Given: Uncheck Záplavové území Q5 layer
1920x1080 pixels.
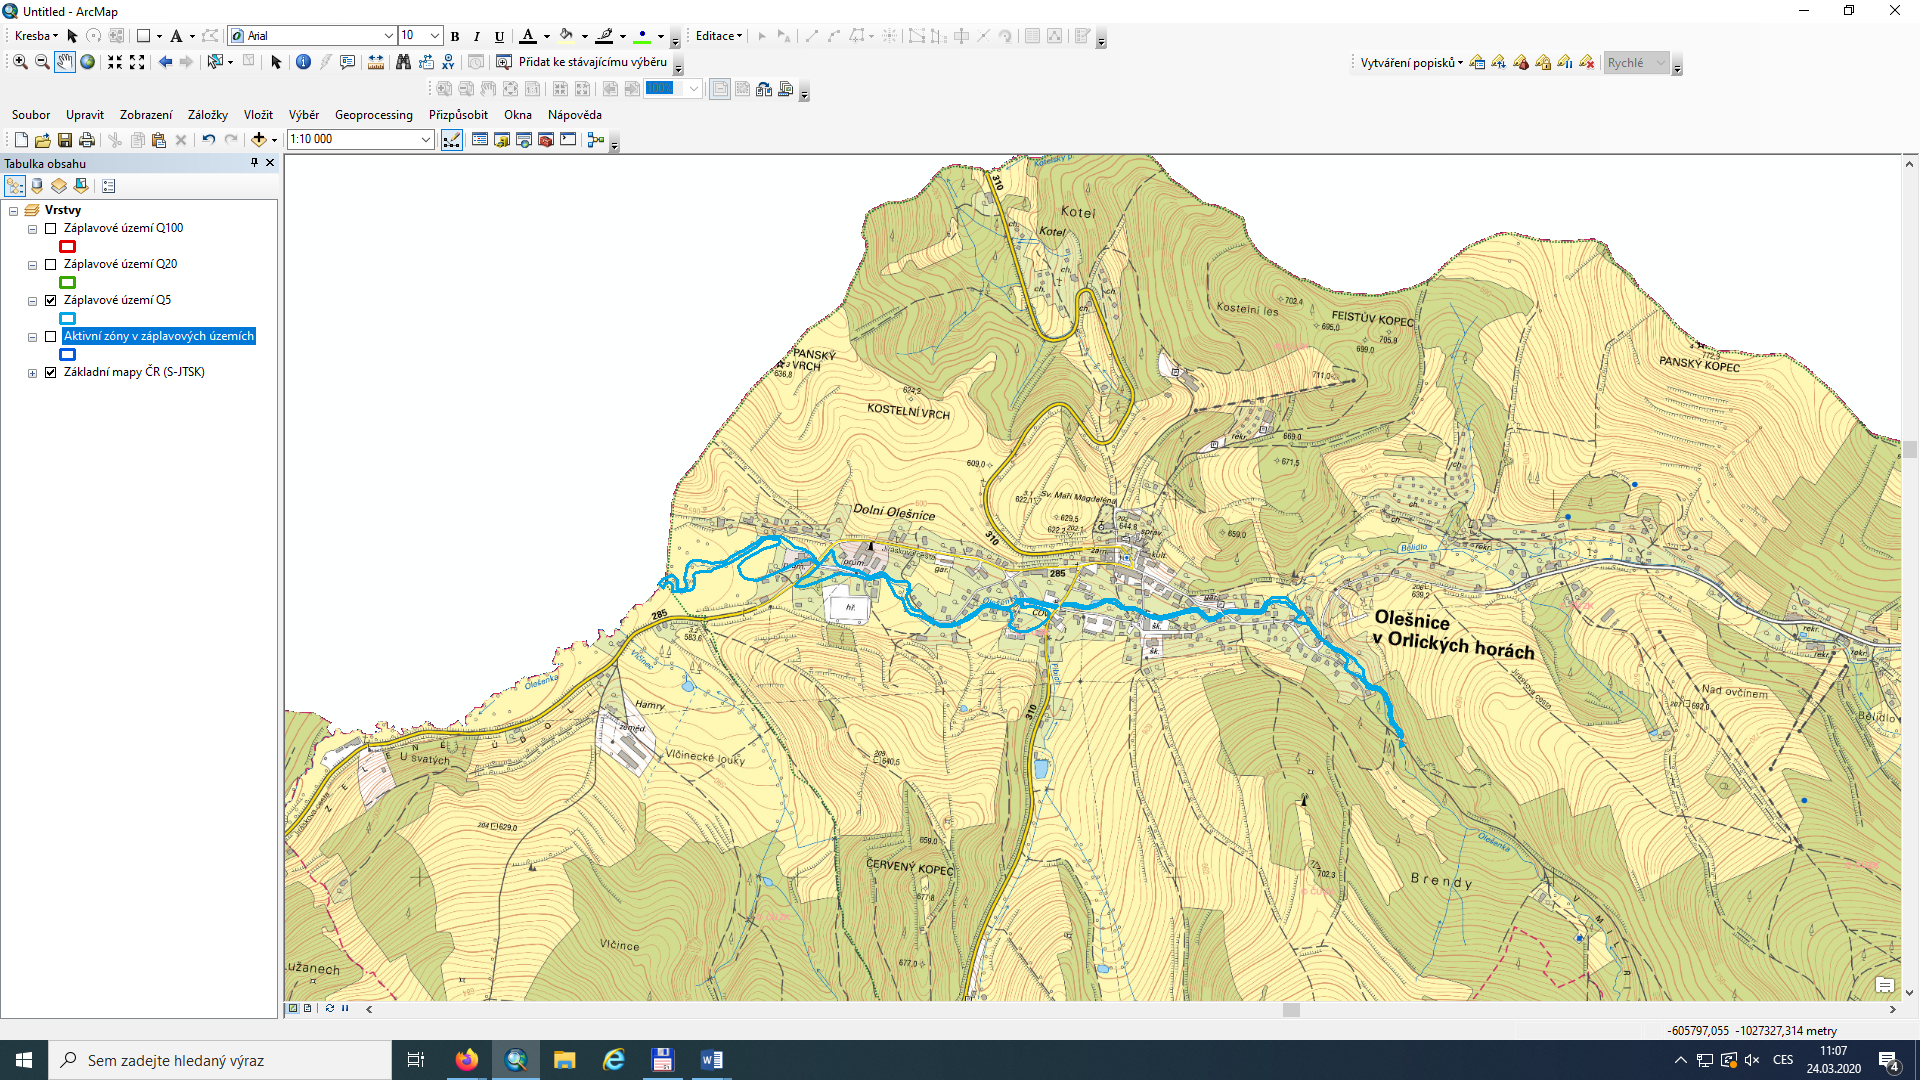Looking at the screenshot, I should (51, 301).
